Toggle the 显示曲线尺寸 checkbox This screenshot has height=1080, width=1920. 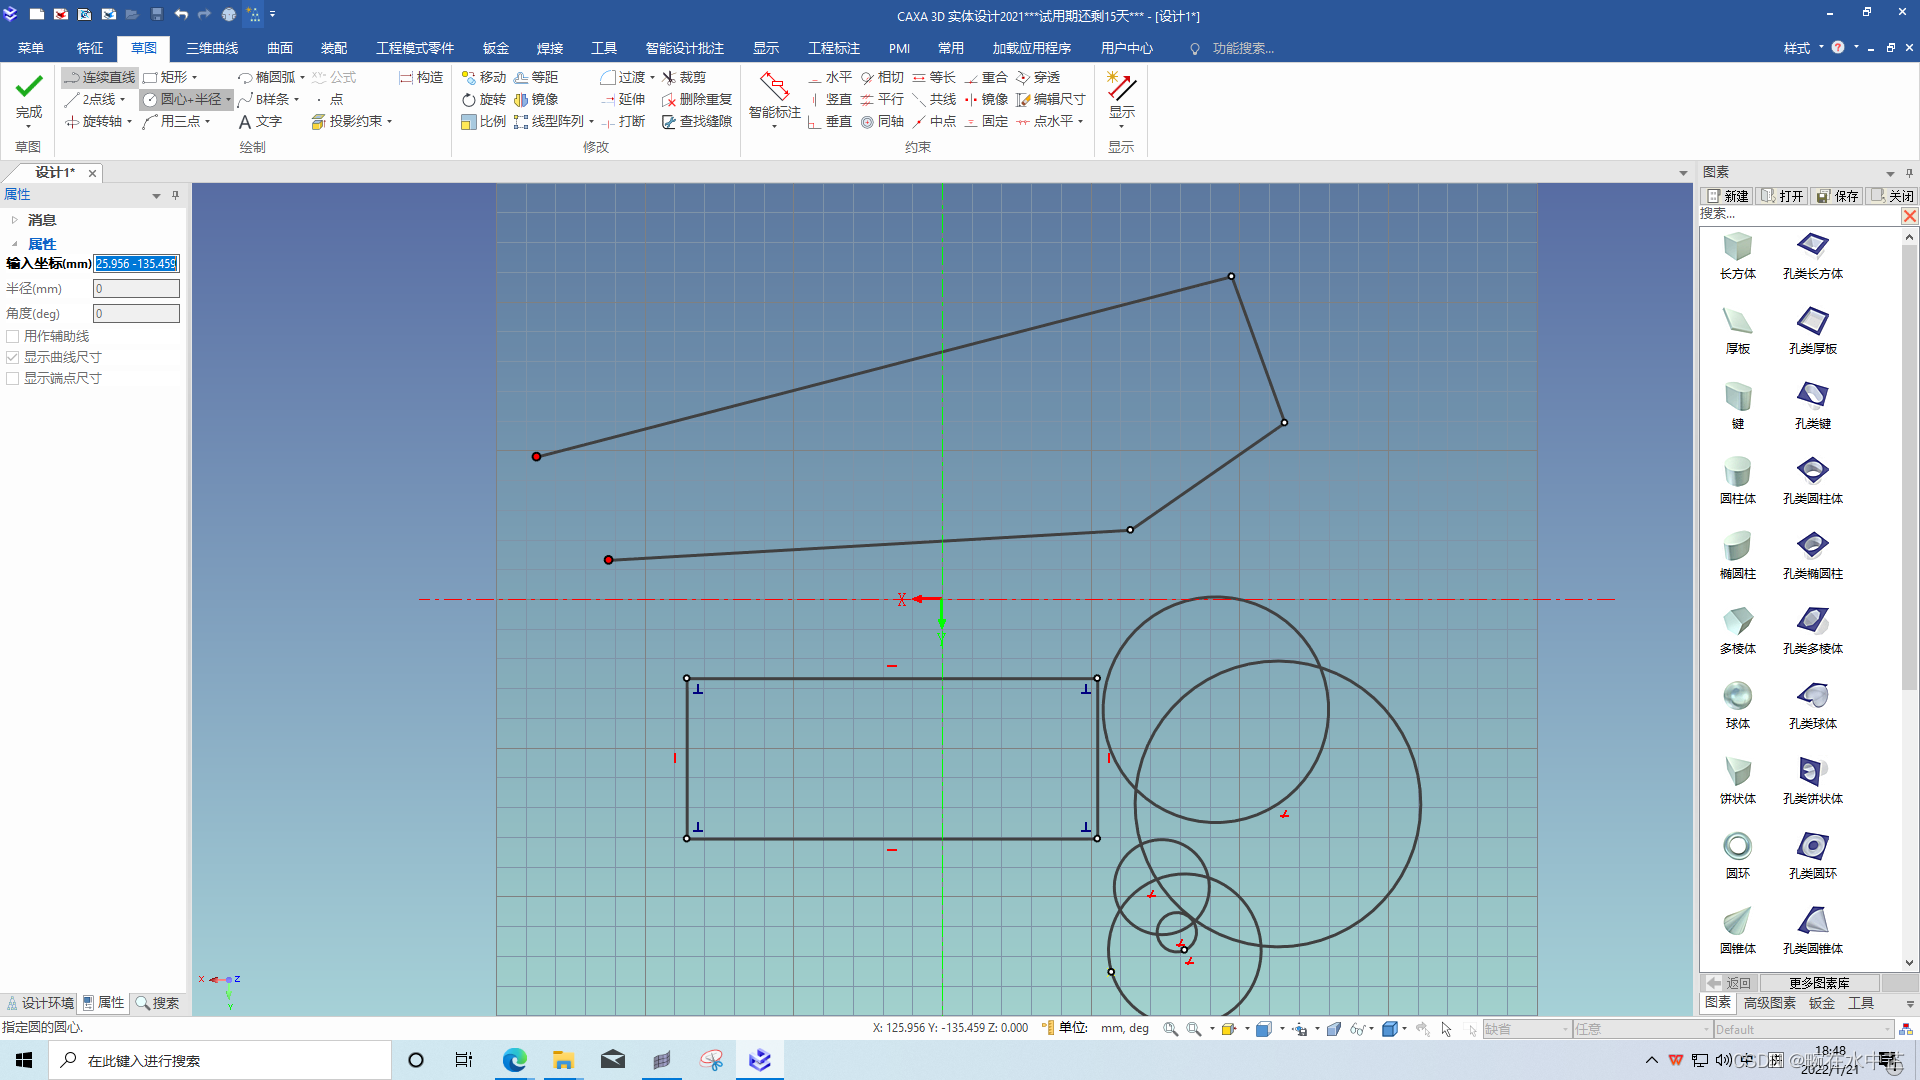[13, 357]
